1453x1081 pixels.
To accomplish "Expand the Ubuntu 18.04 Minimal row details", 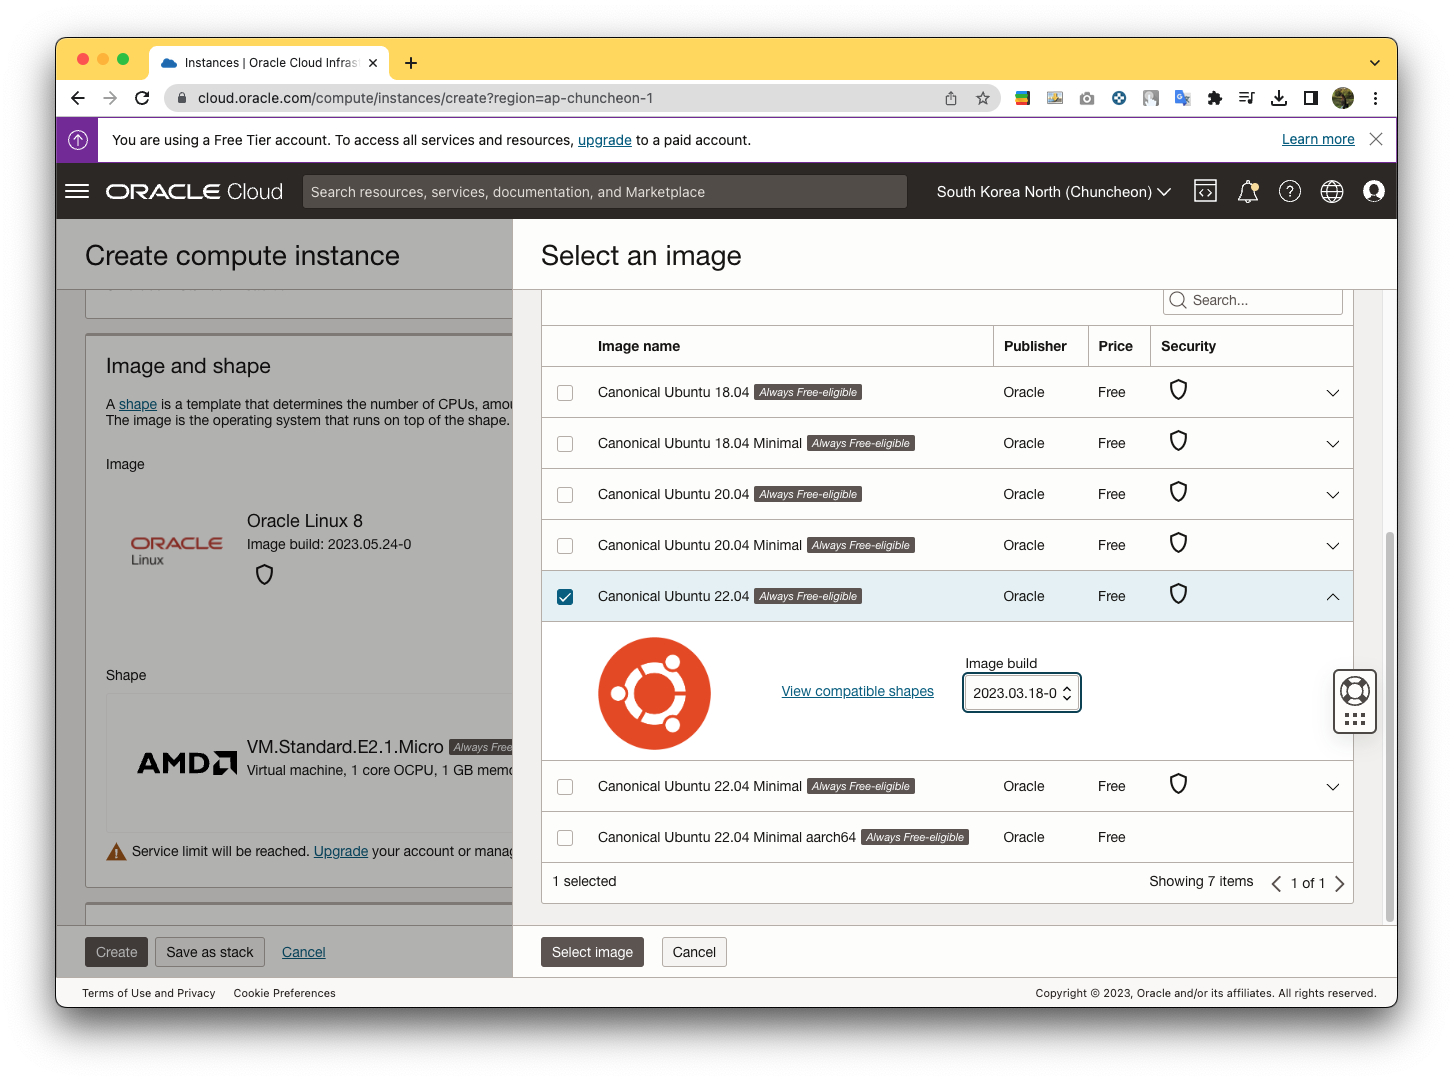I will point(1333,444).
